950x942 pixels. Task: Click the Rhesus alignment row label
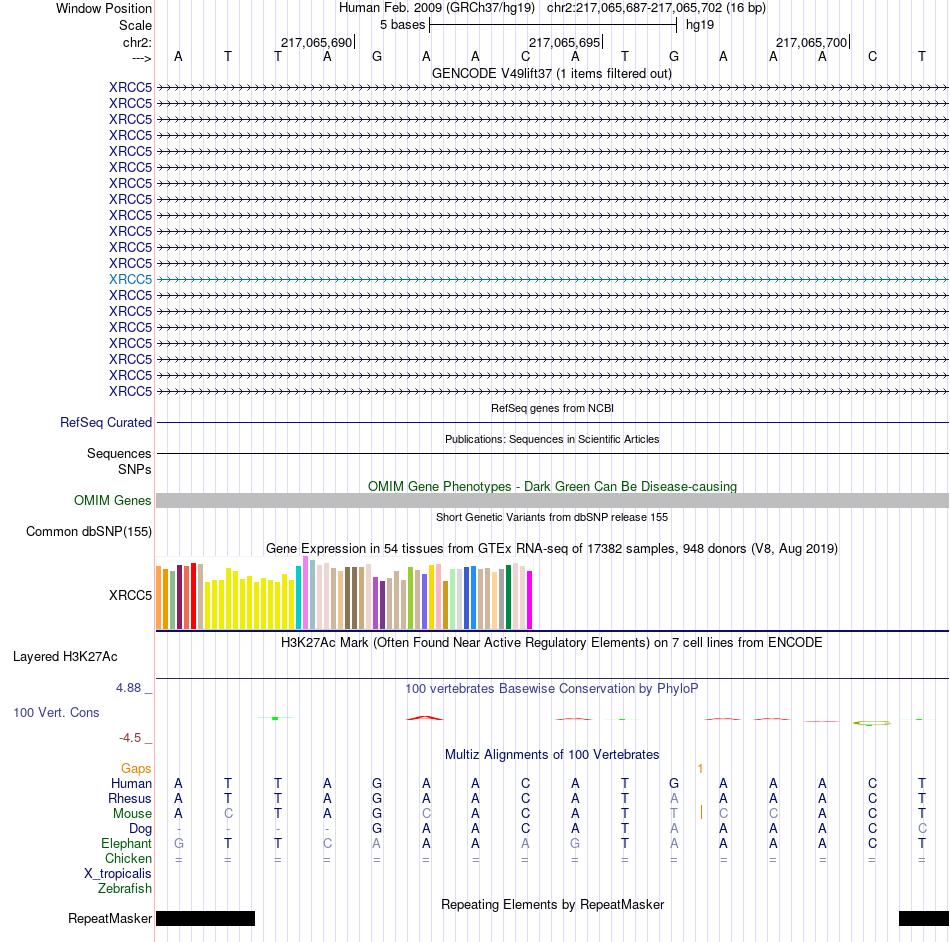pos(130,798)
